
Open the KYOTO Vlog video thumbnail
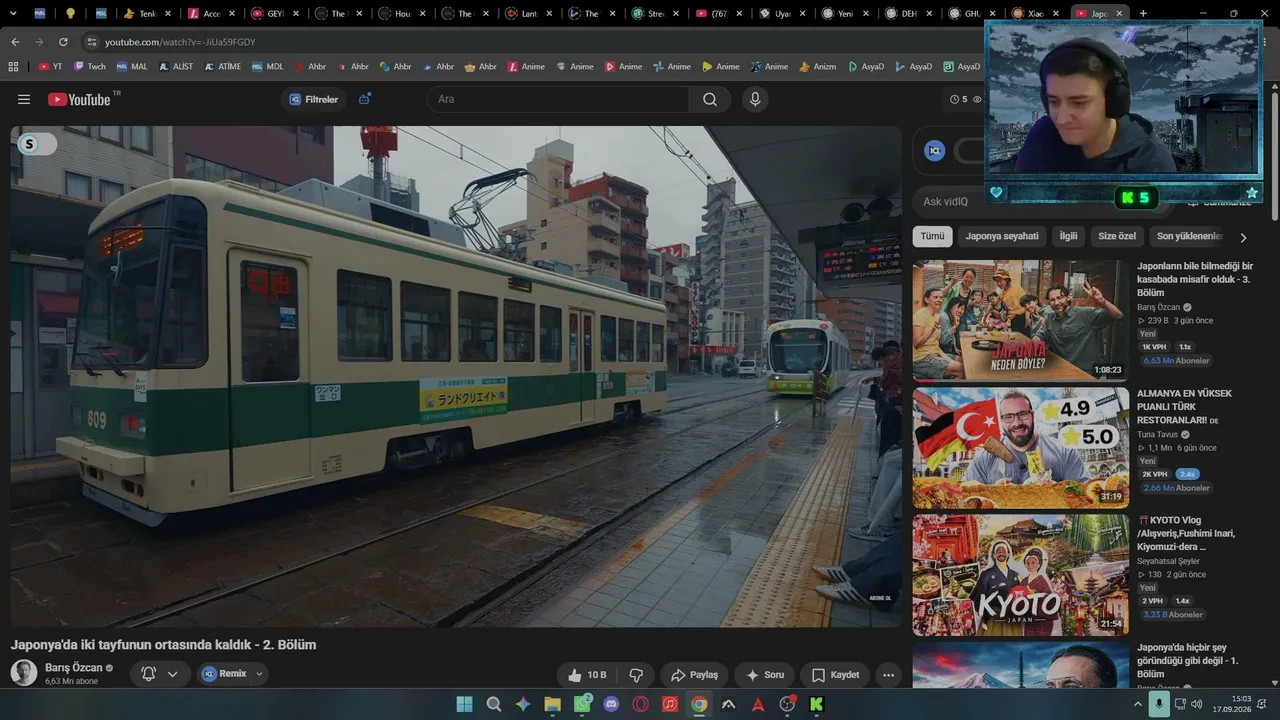tap(1021, 575)
